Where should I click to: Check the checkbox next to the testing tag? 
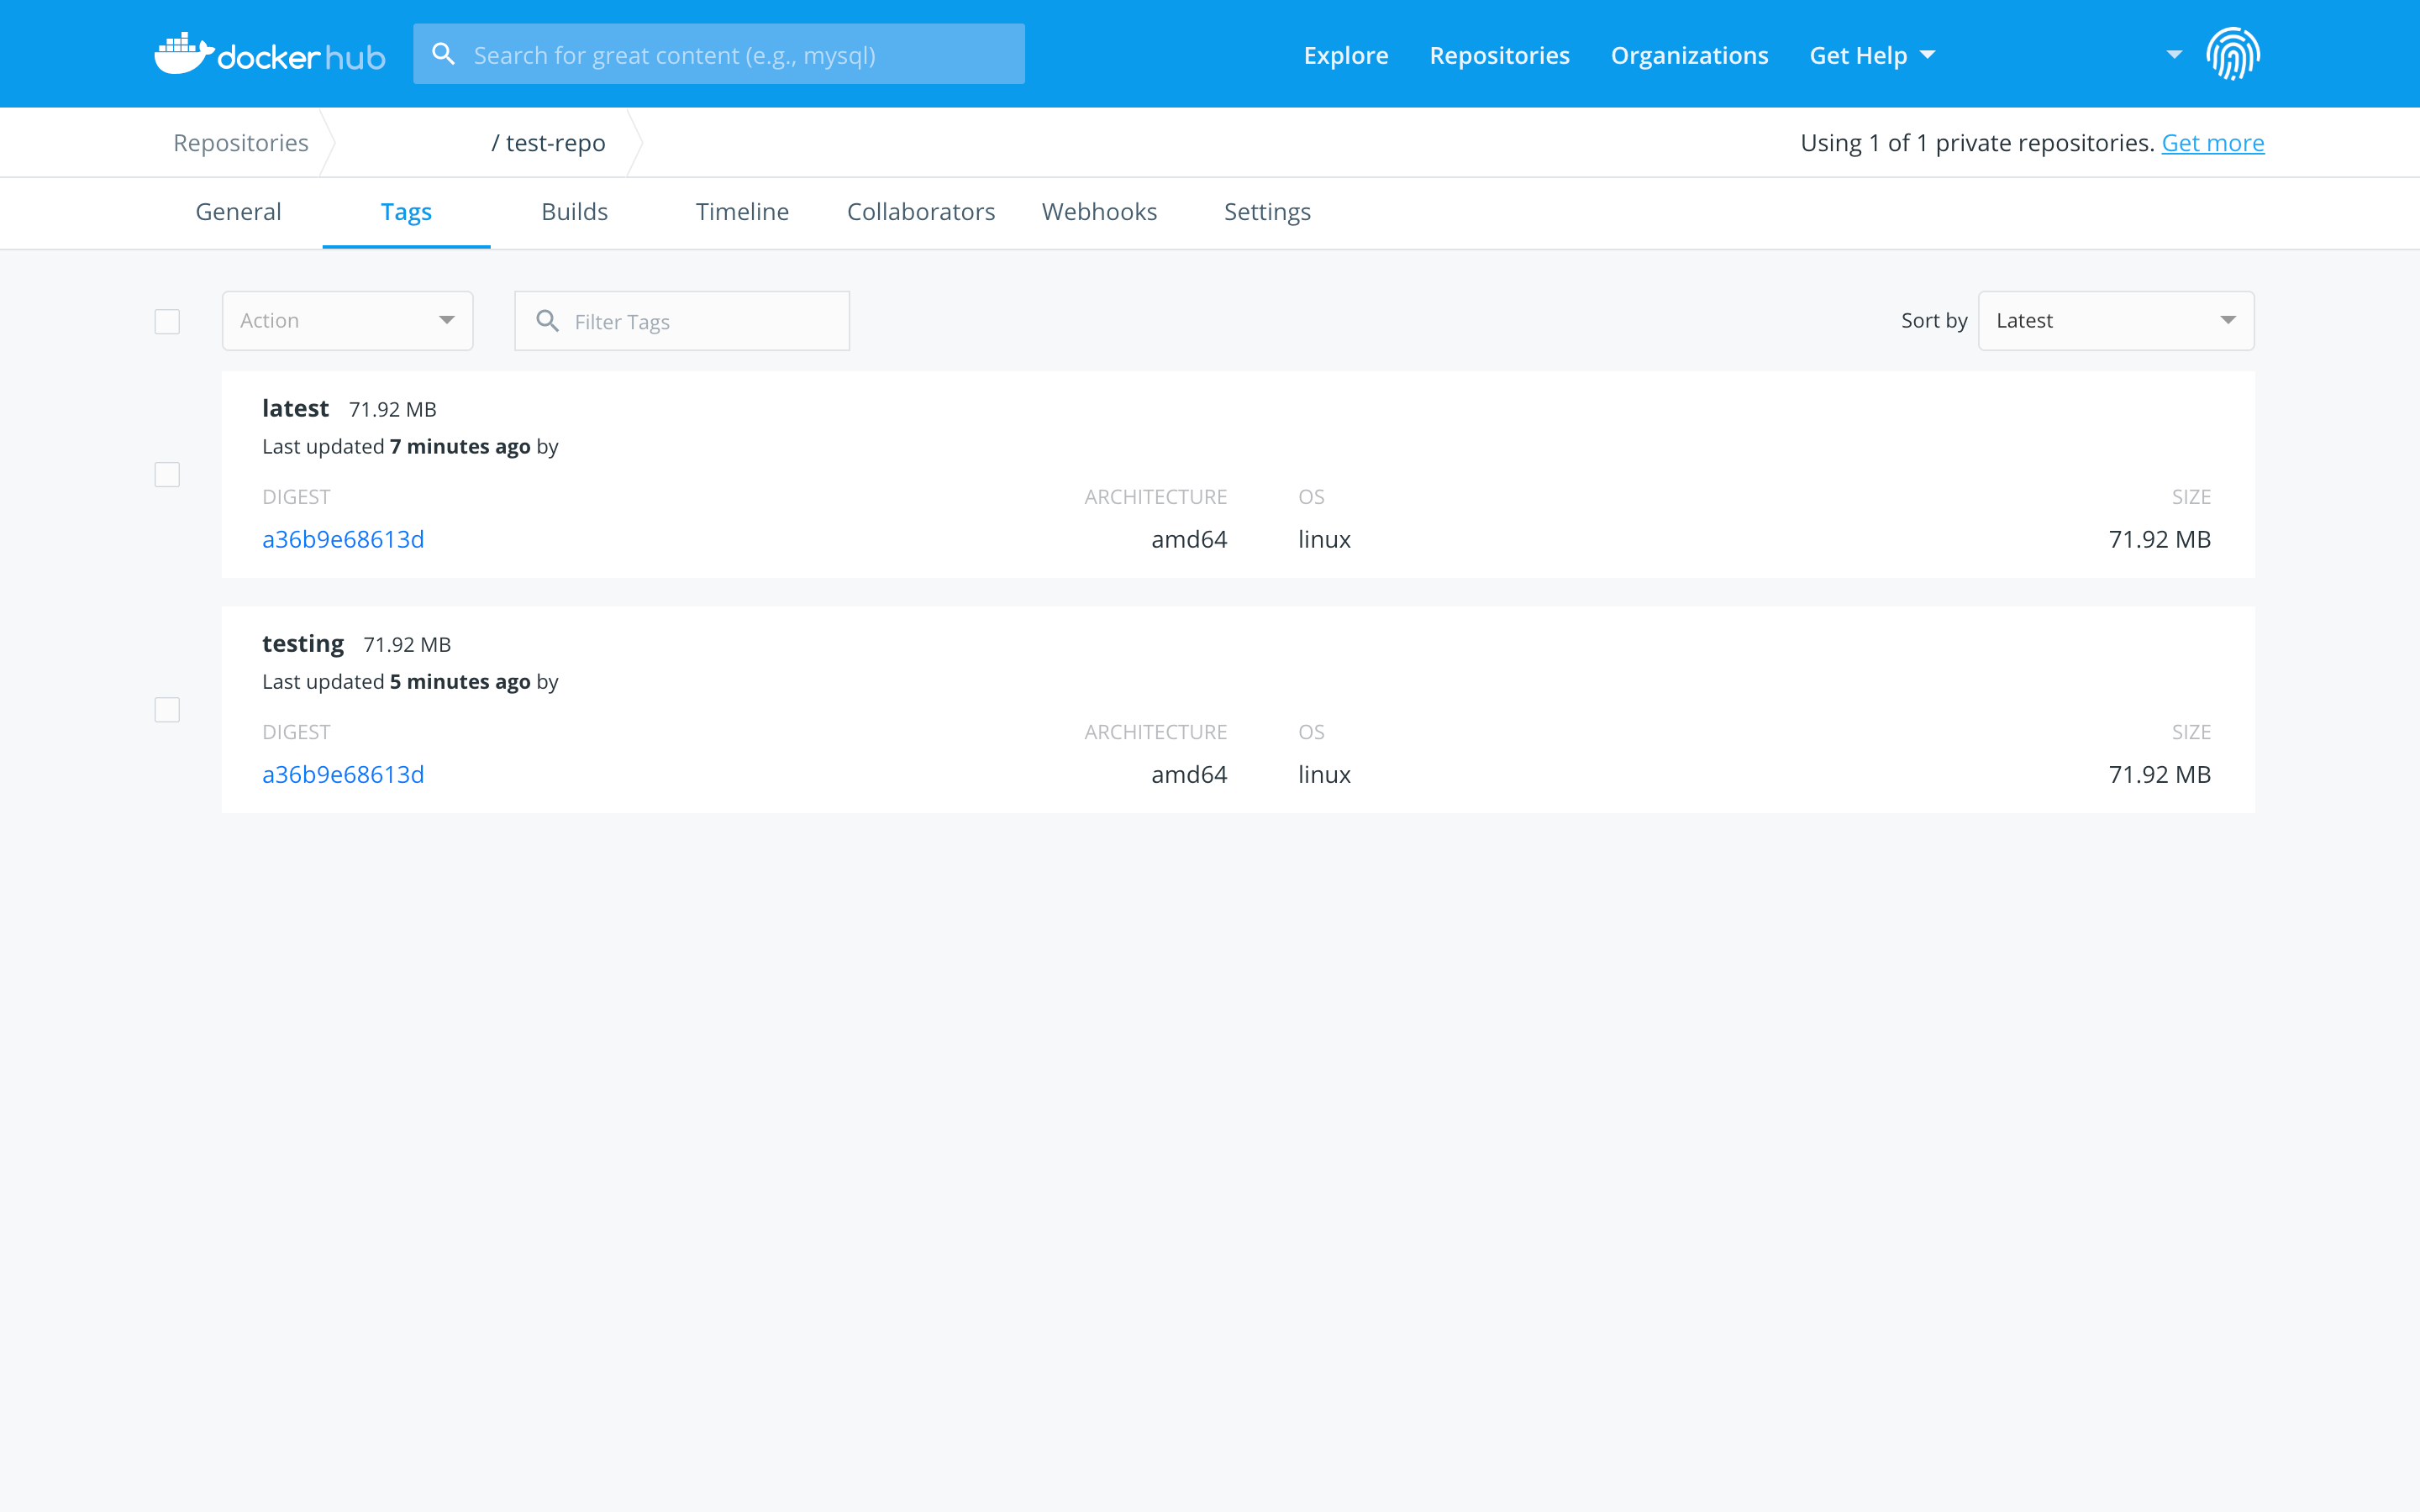tap(166, 709)
